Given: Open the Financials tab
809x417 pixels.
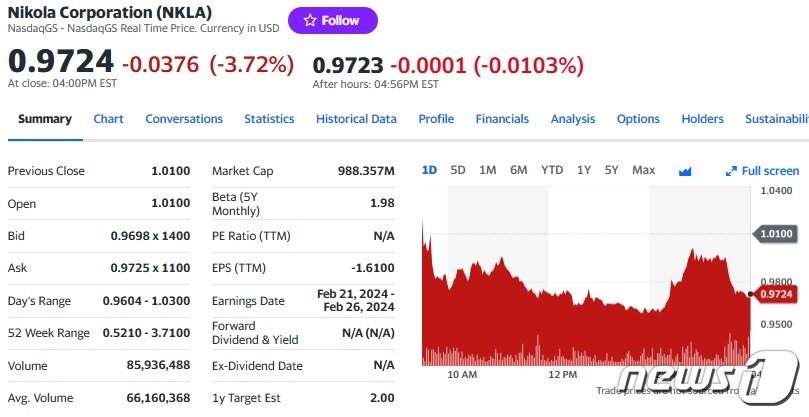Looking at the screenshot, I should point(502,119).
